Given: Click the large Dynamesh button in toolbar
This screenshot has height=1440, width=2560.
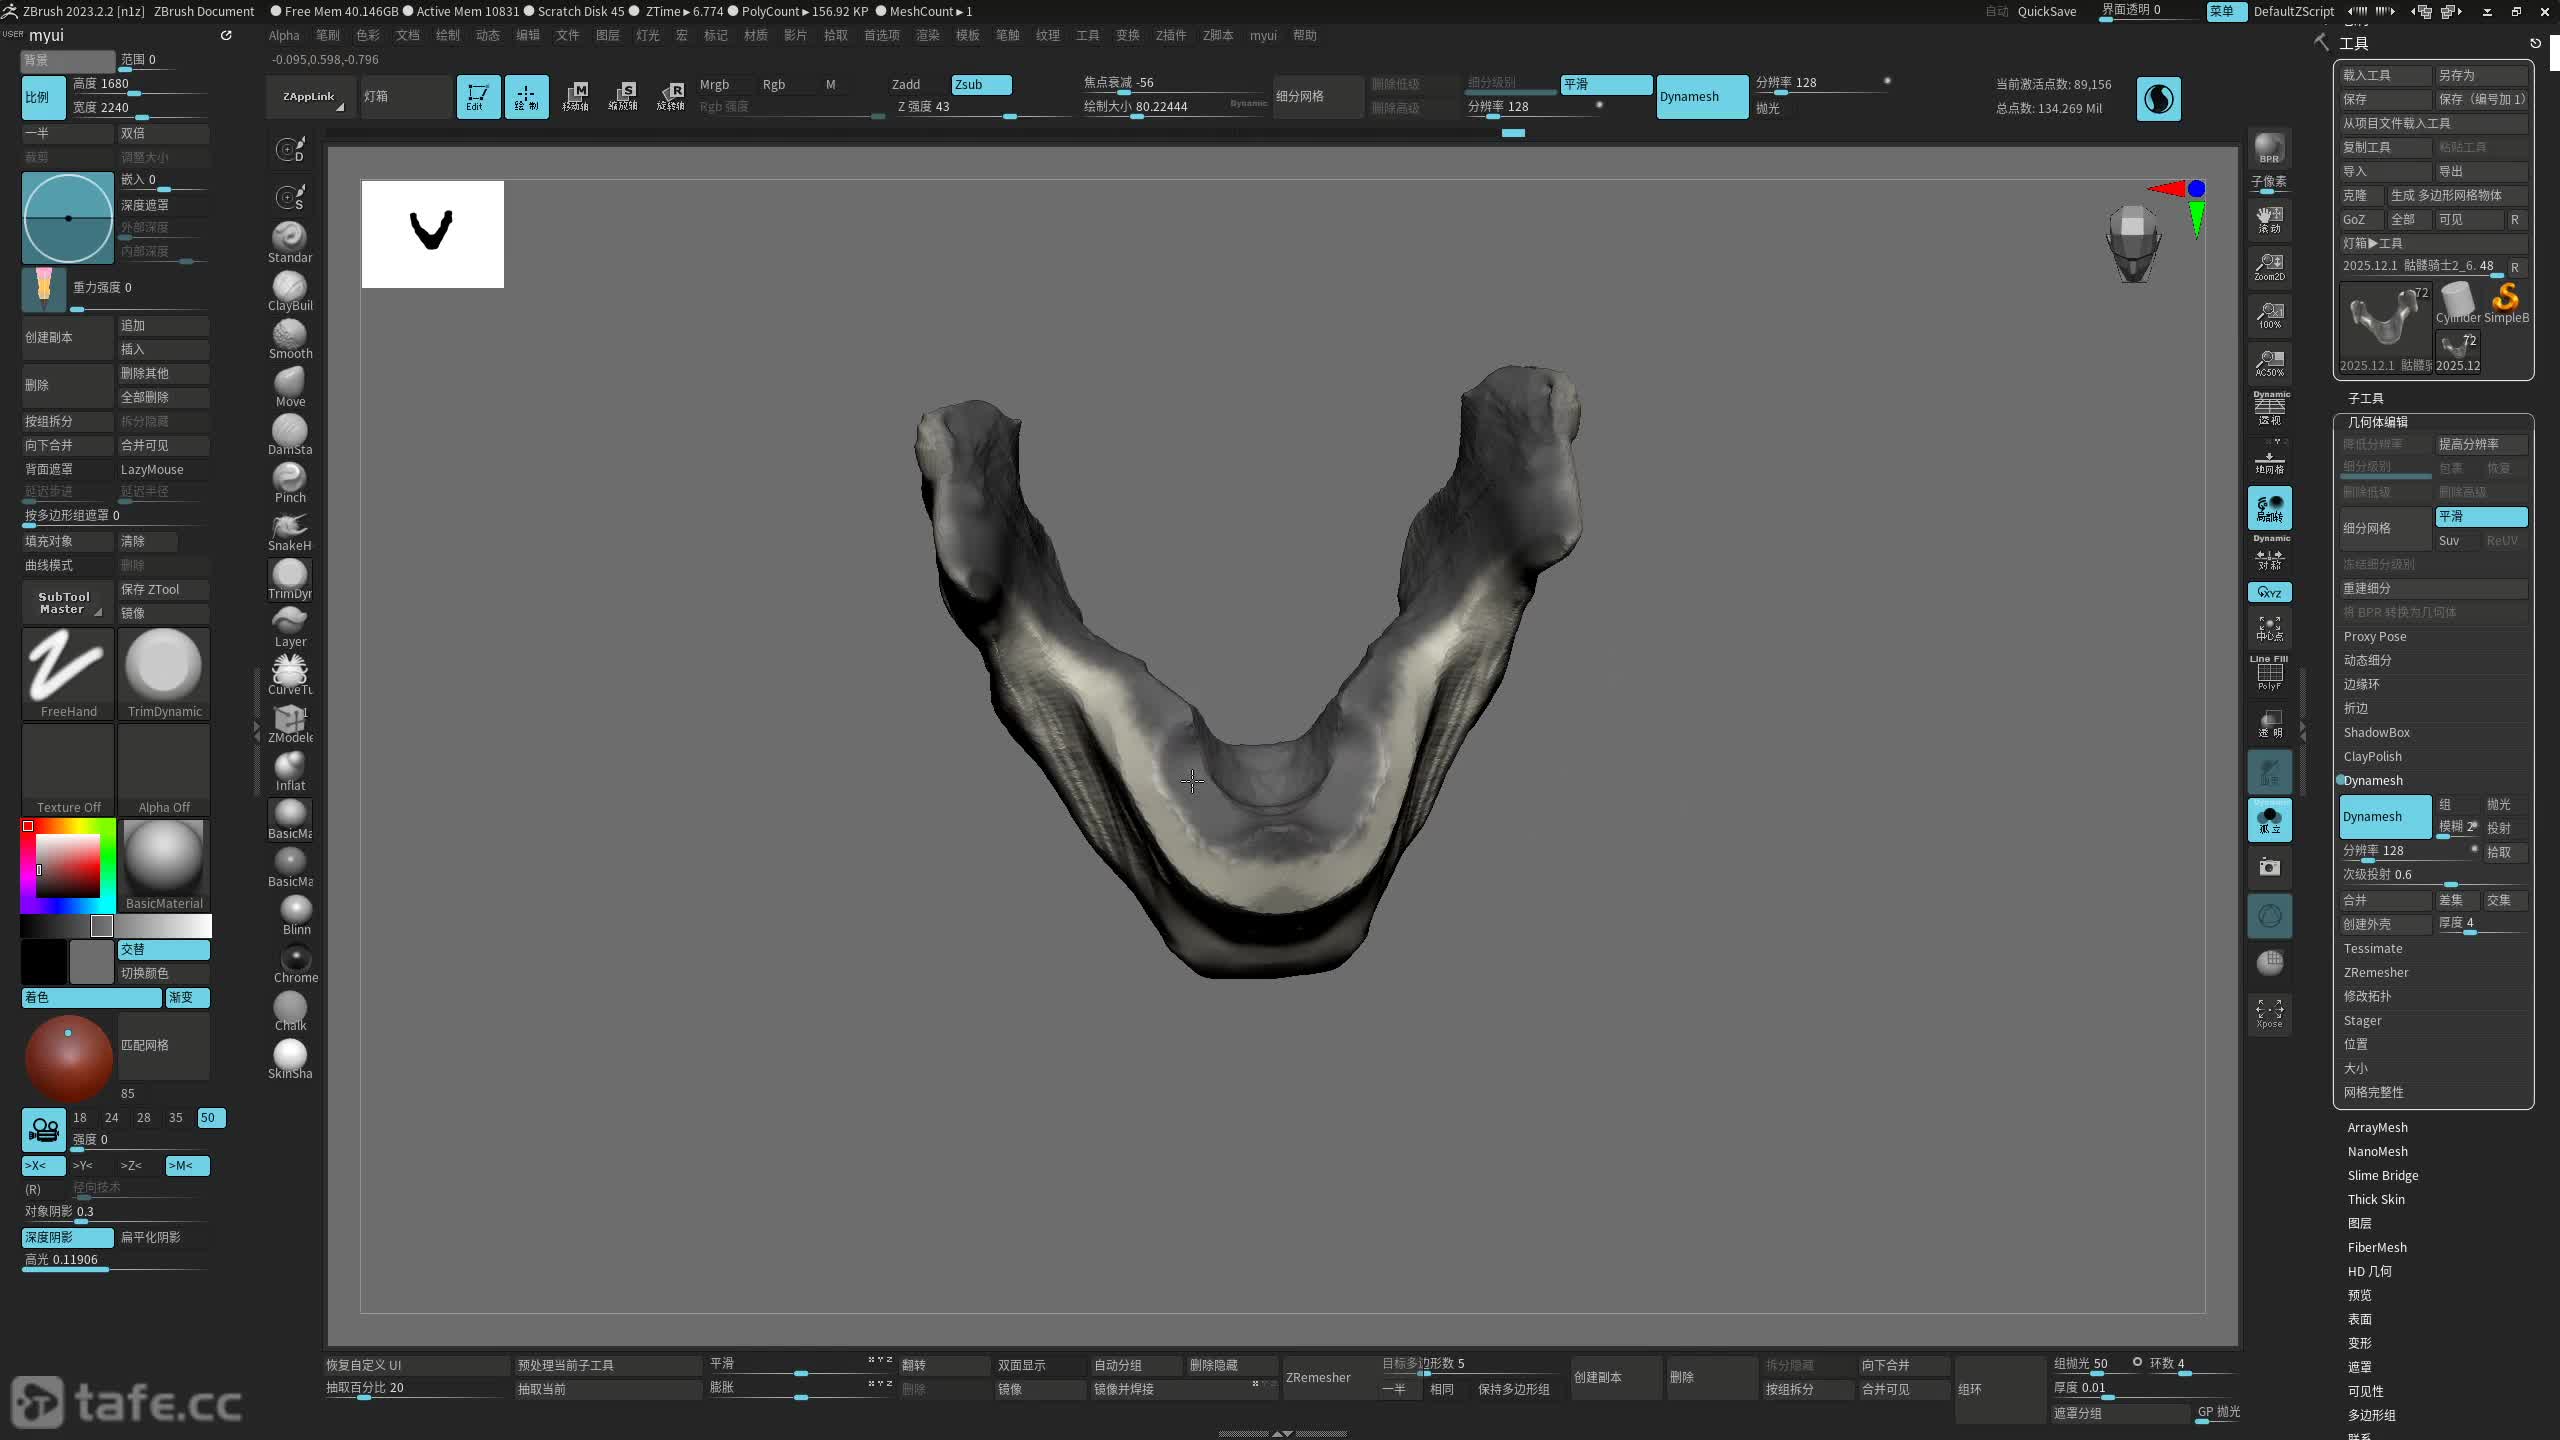Looking at the screenshot, I should coord(1701,96).
